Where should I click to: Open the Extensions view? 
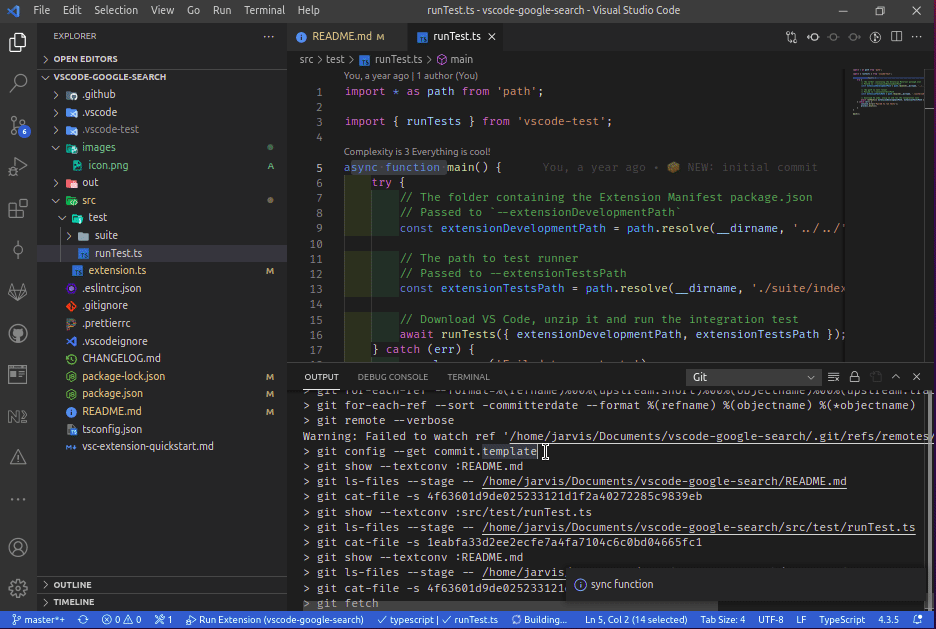(18, 209)
